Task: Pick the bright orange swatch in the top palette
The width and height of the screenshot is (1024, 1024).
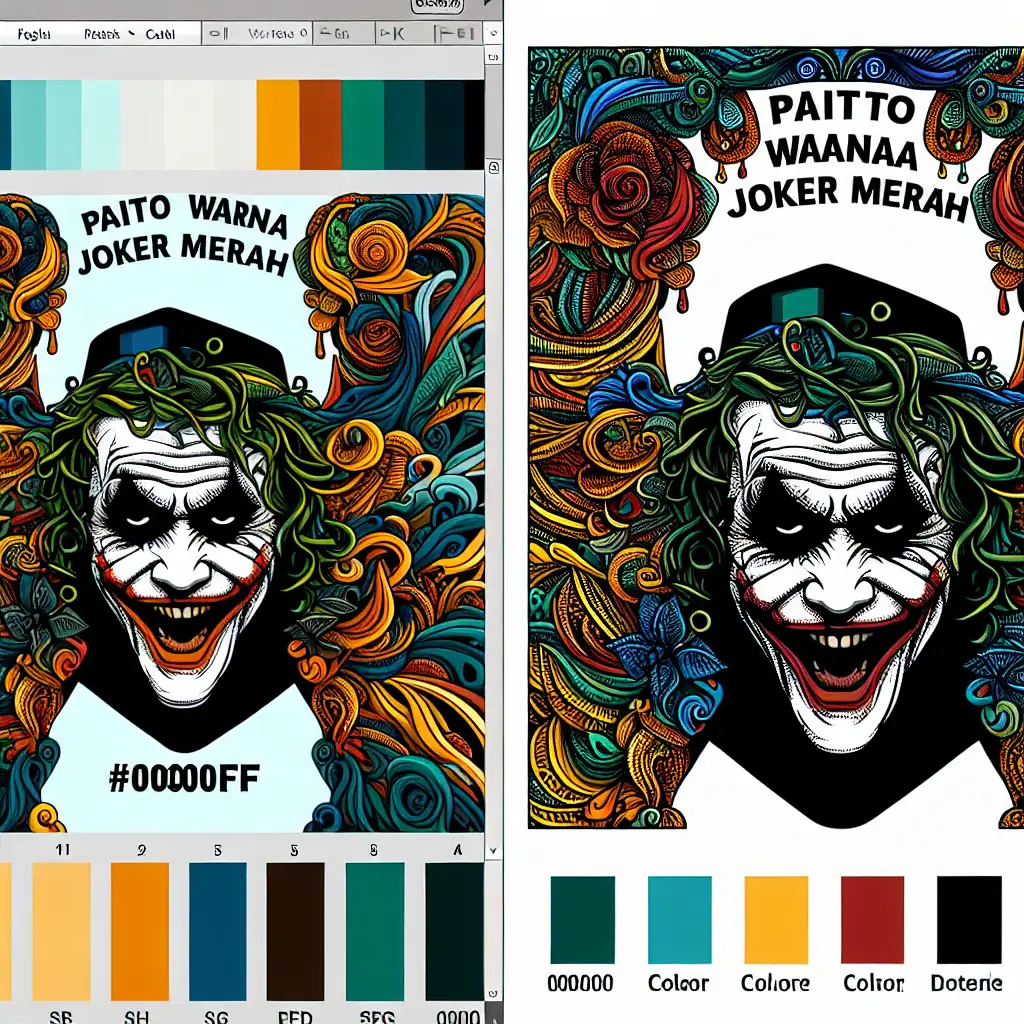Action: pos(278,125)
